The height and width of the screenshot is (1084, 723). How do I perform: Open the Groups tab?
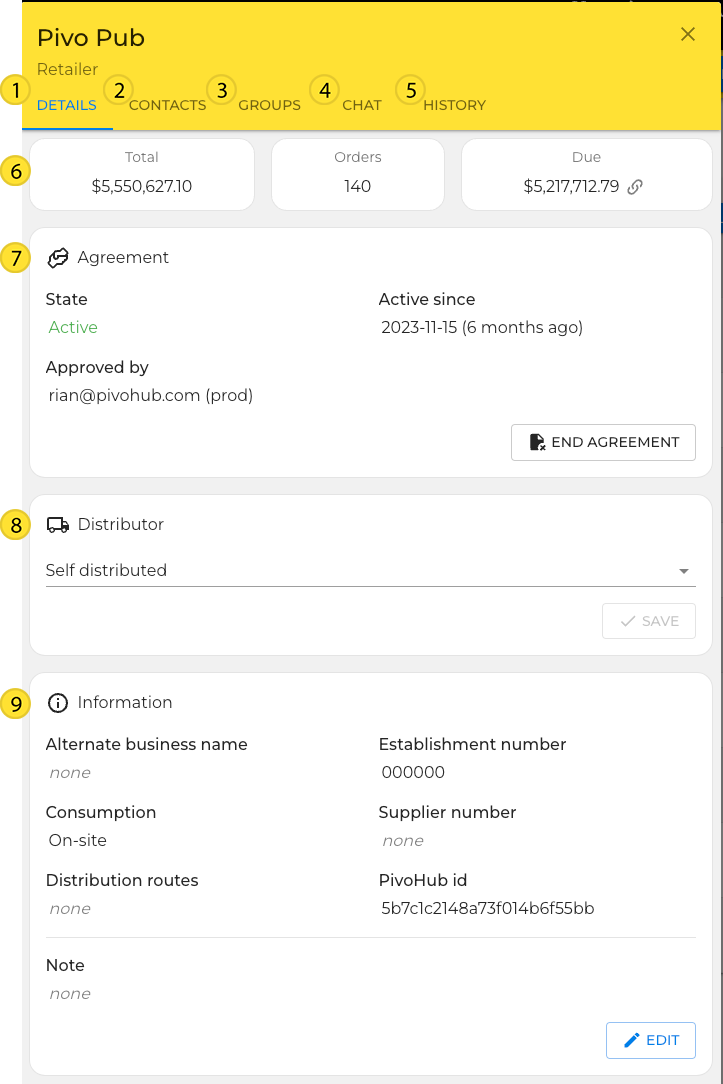[270, 105]
